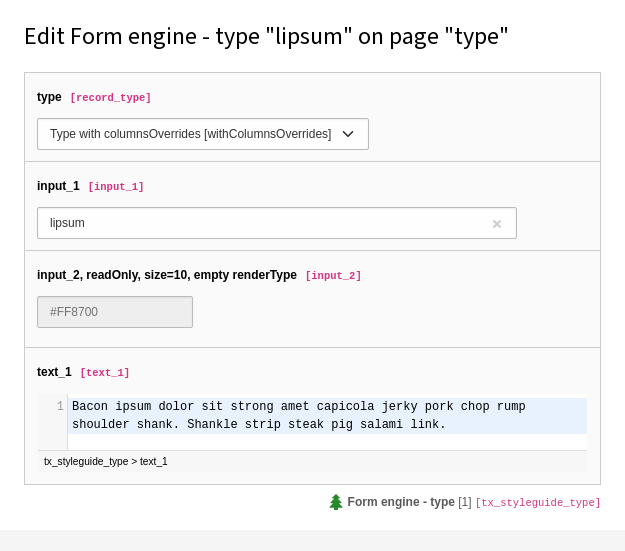Click the read-only #FF8700 field
The height and width of the screenshot is (551, 625).
pos(115,312)
